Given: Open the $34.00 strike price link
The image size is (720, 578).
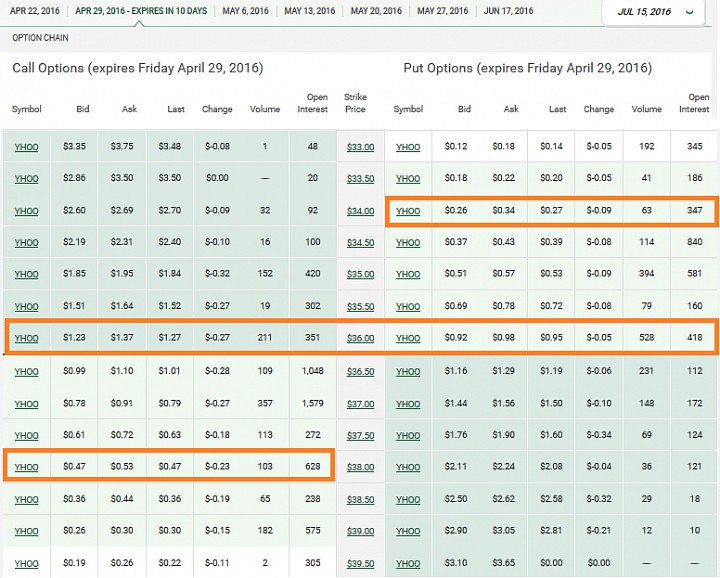Looking at the screenshot, I should pyautogui.click(x=360, y=211).
